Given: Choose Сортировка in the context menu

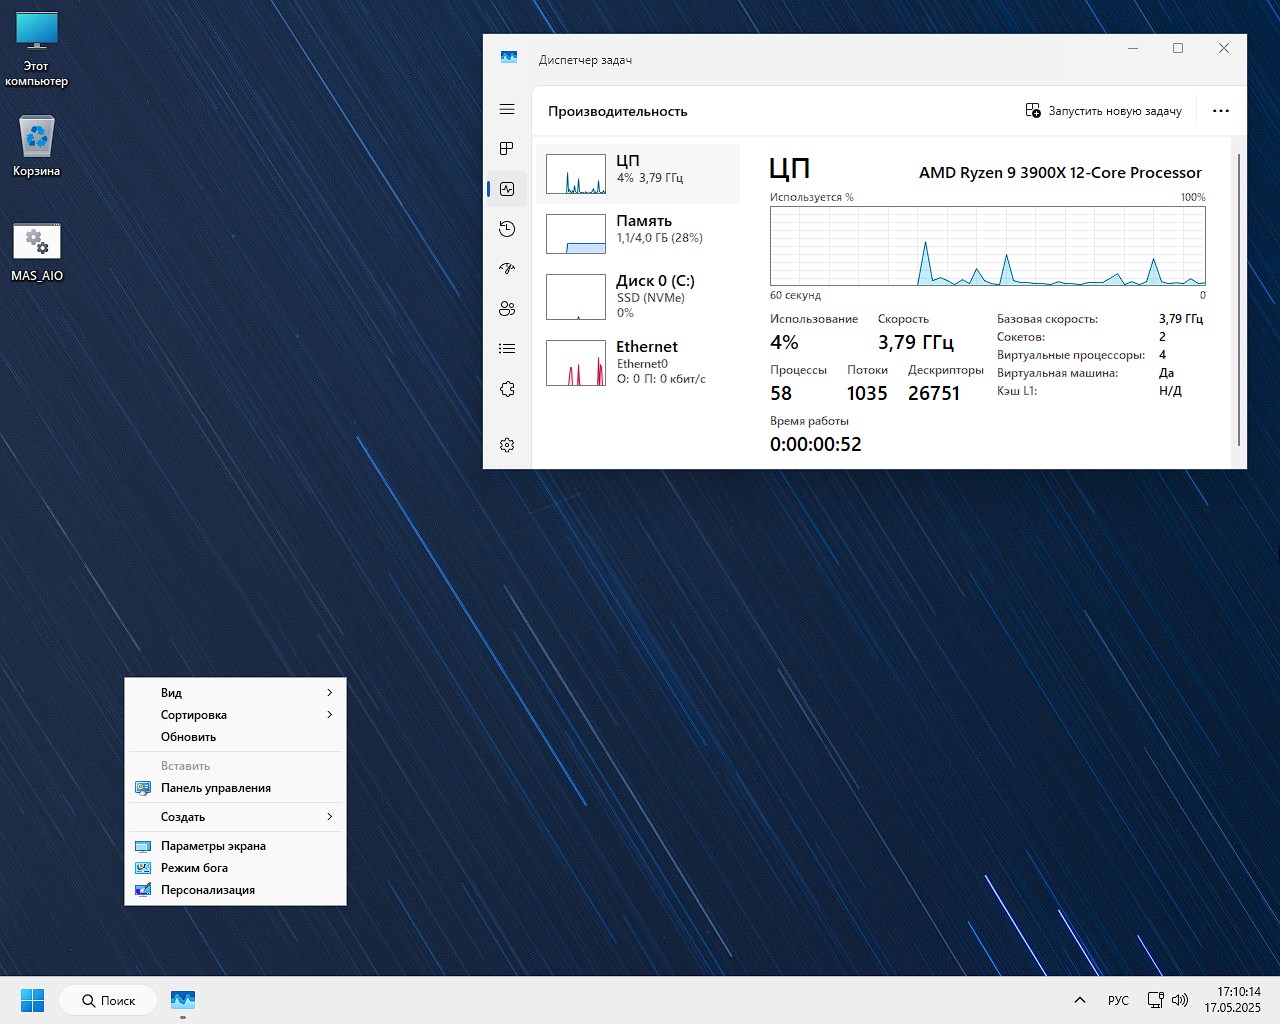Looking at the screenshot, I should click(x=235, y=715).
